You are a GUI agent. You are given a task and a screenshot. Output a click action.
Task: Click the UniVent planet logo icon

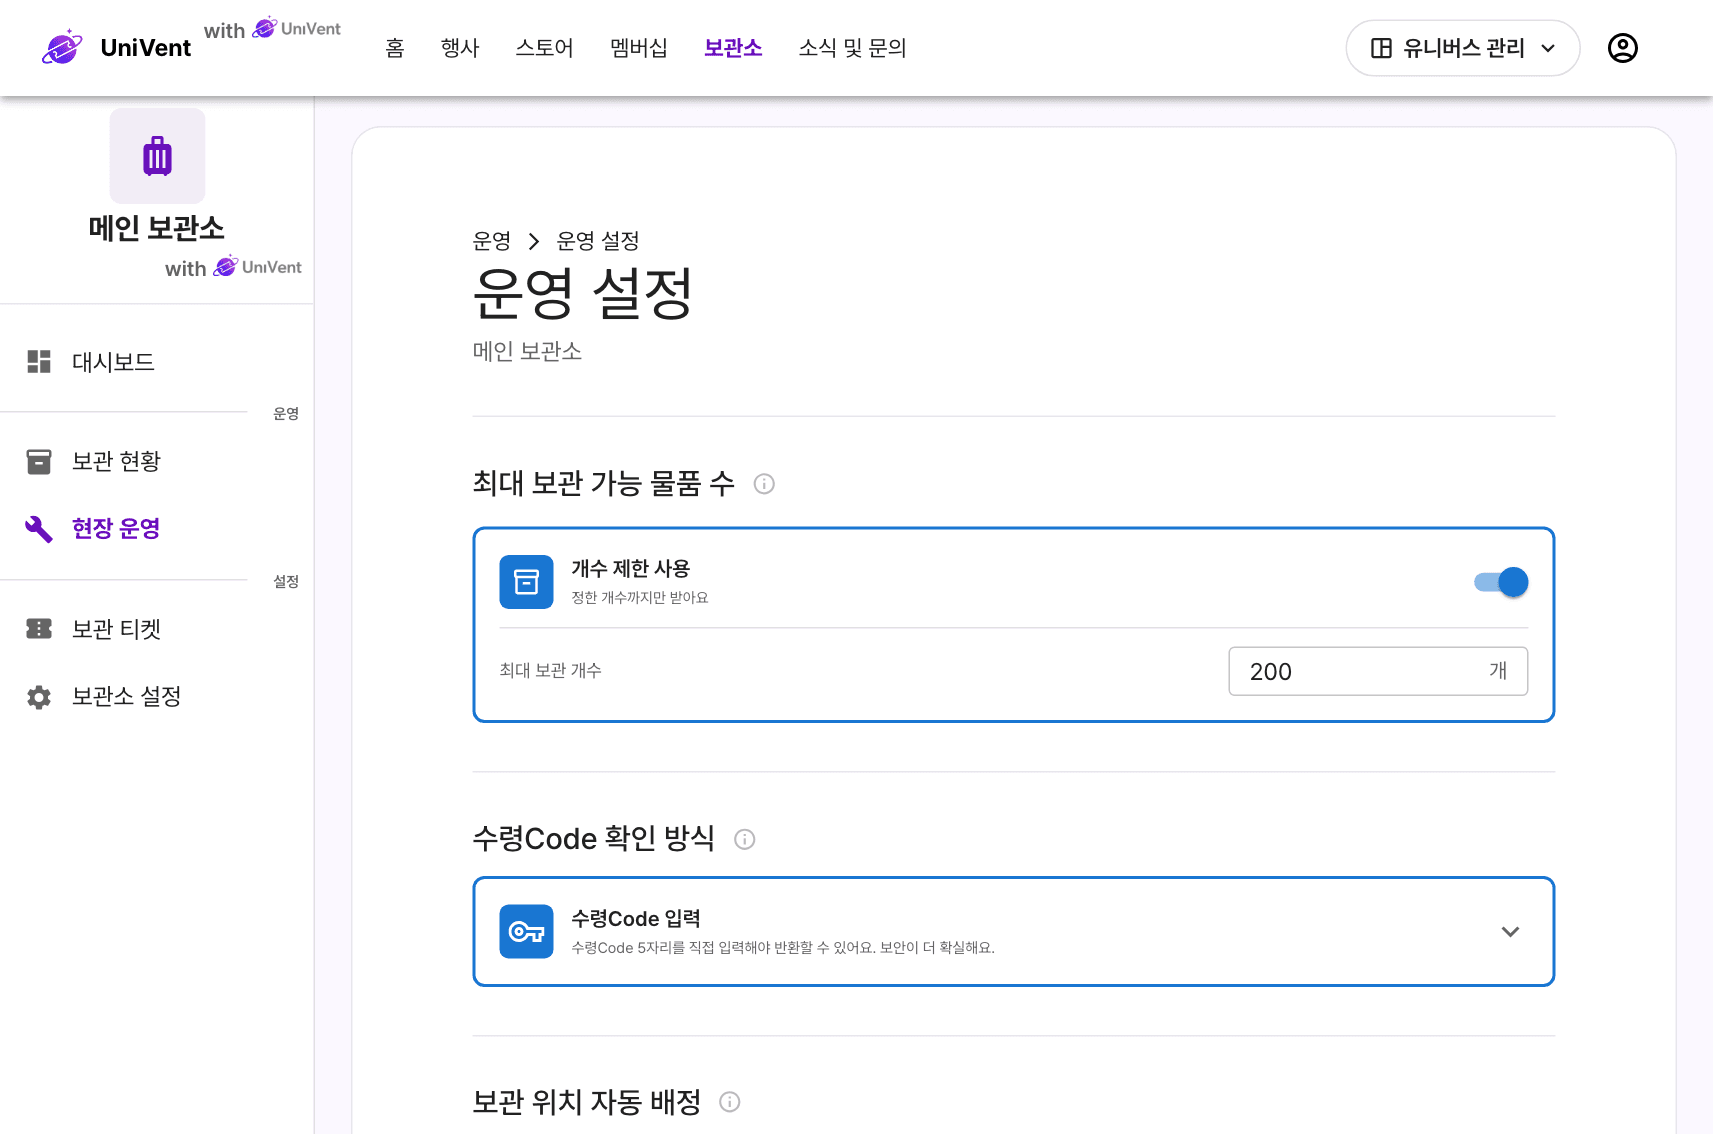pyautogui.click(x=62, y=47)
